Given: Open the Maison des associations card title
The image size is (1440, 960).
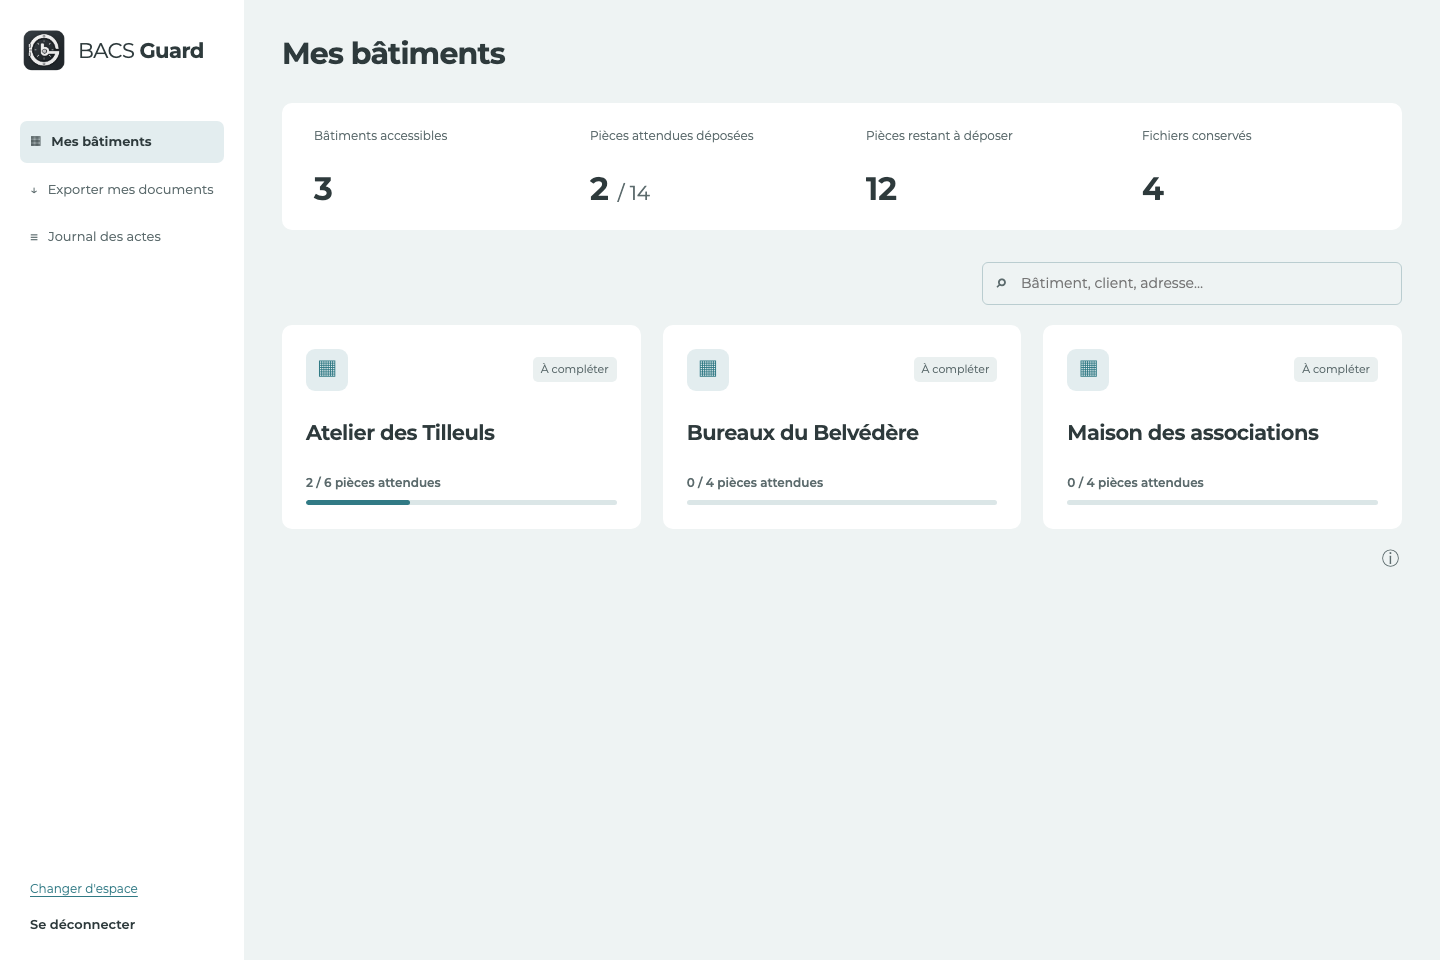Looking at the screenshot, I should click(x=1192, y=432).
